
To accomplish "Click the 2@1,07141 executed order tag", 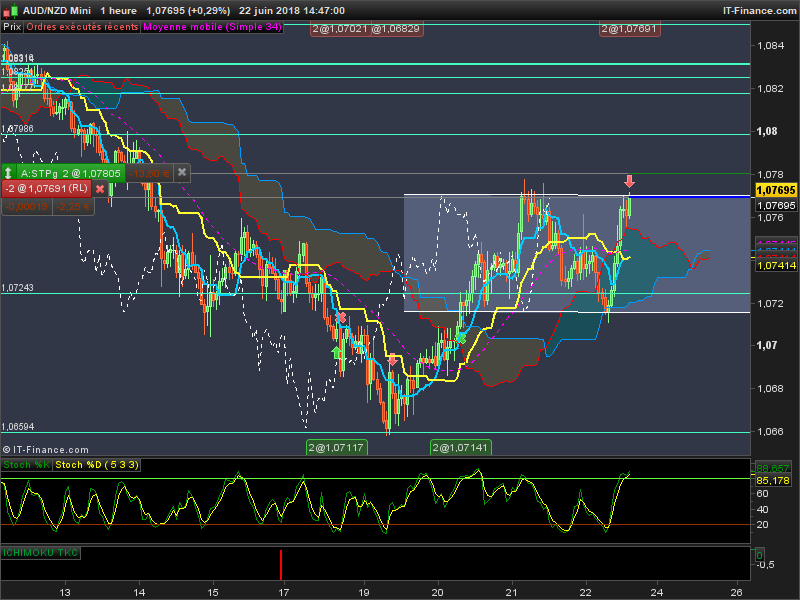I will tap(461, 447).
